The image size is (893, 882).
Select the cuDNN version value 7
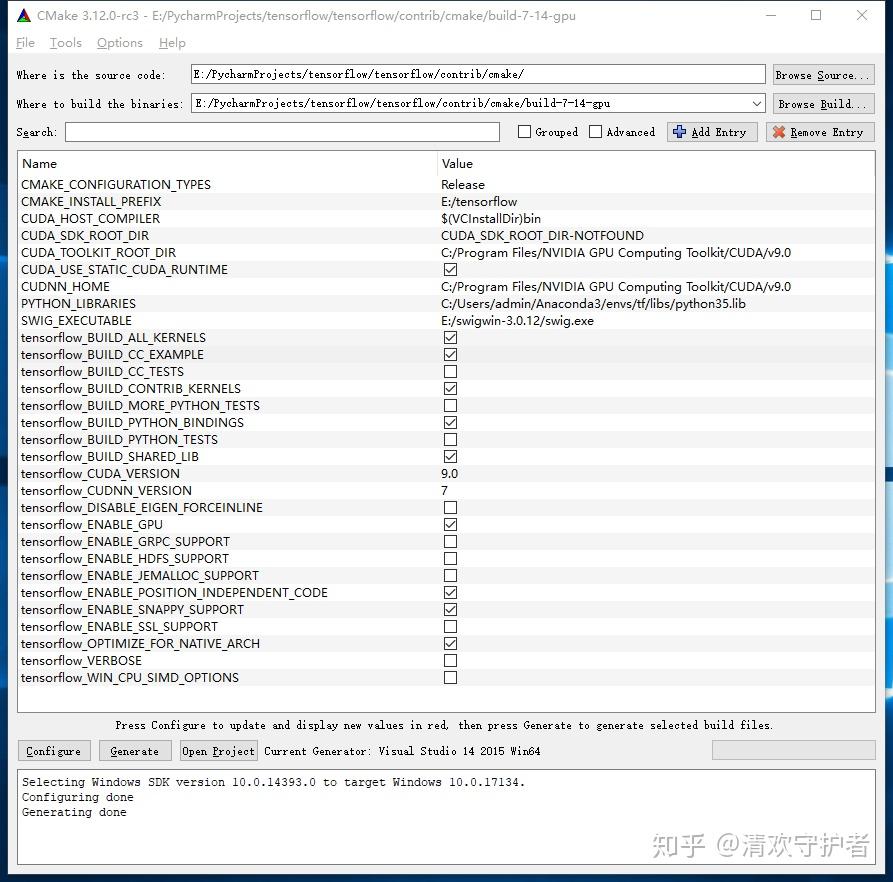[444, 491]
